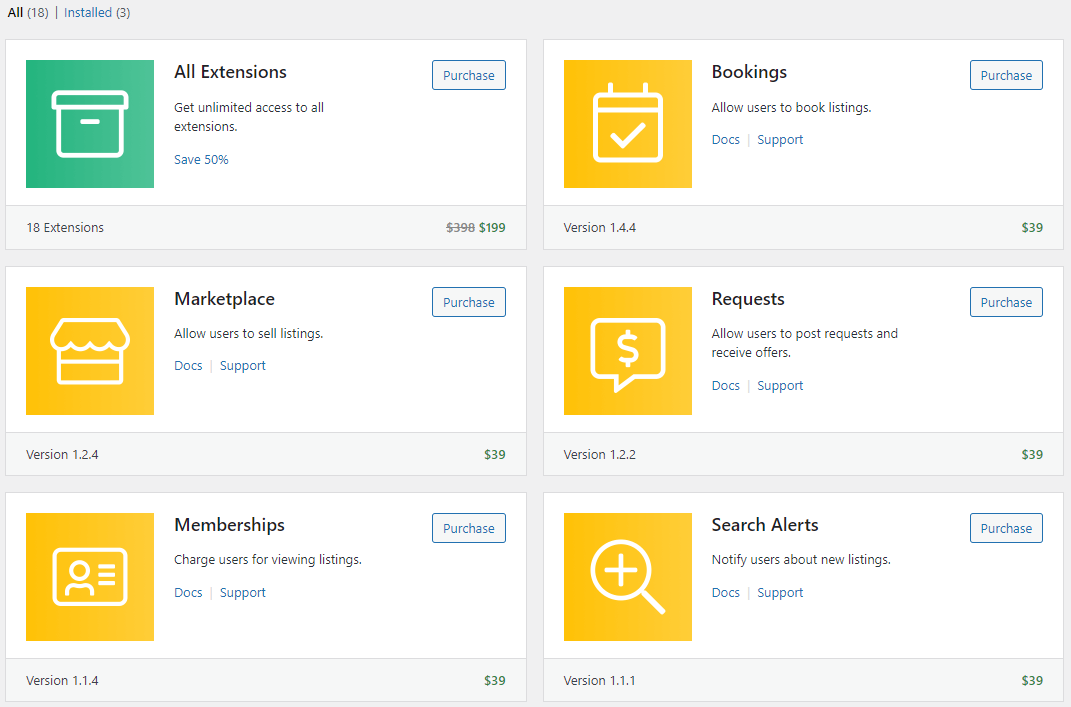
Task: Select the All extensions filter
Action: 14,12
